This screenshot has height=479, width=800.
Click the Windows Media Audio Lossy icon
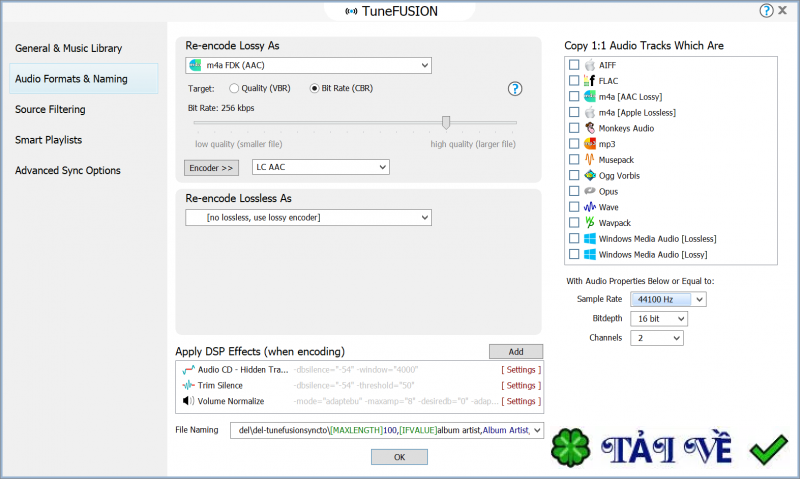[590, 254]
